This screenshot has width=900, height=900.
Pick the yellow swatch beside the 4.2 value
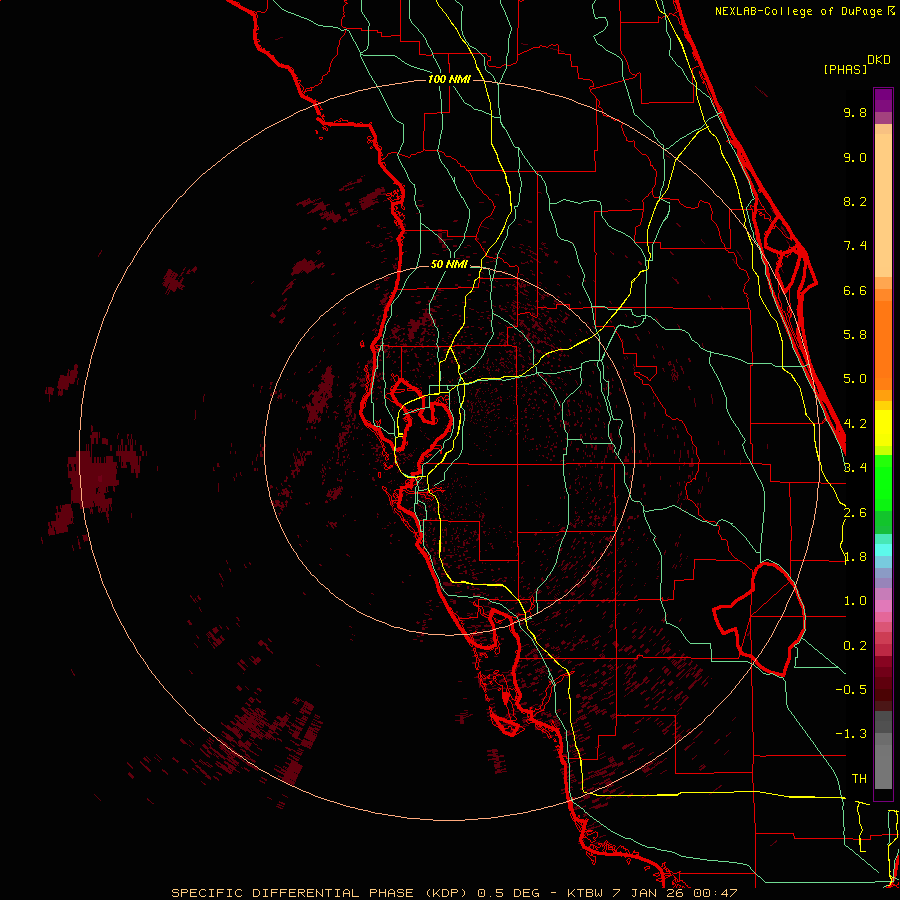883,424
